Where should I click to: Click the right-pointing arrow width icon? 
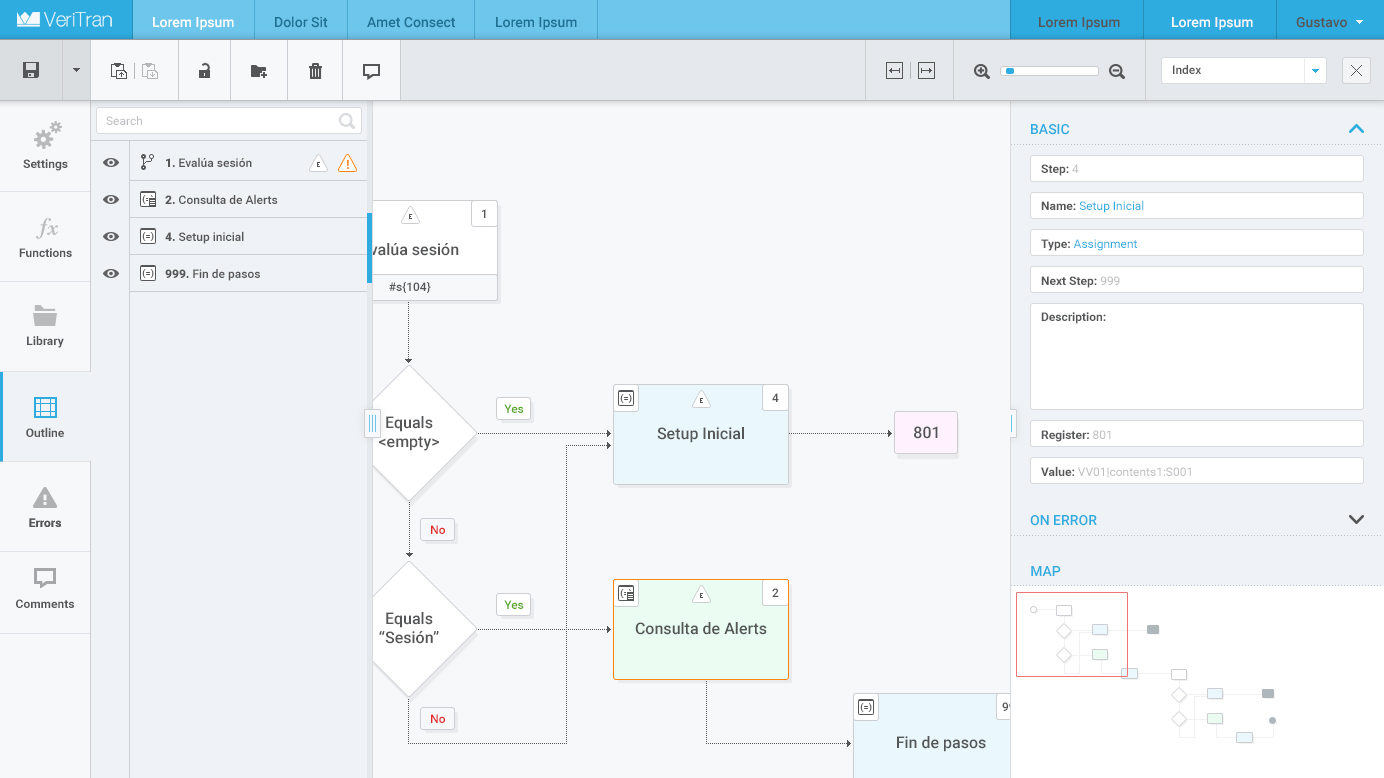pos(926,71)
